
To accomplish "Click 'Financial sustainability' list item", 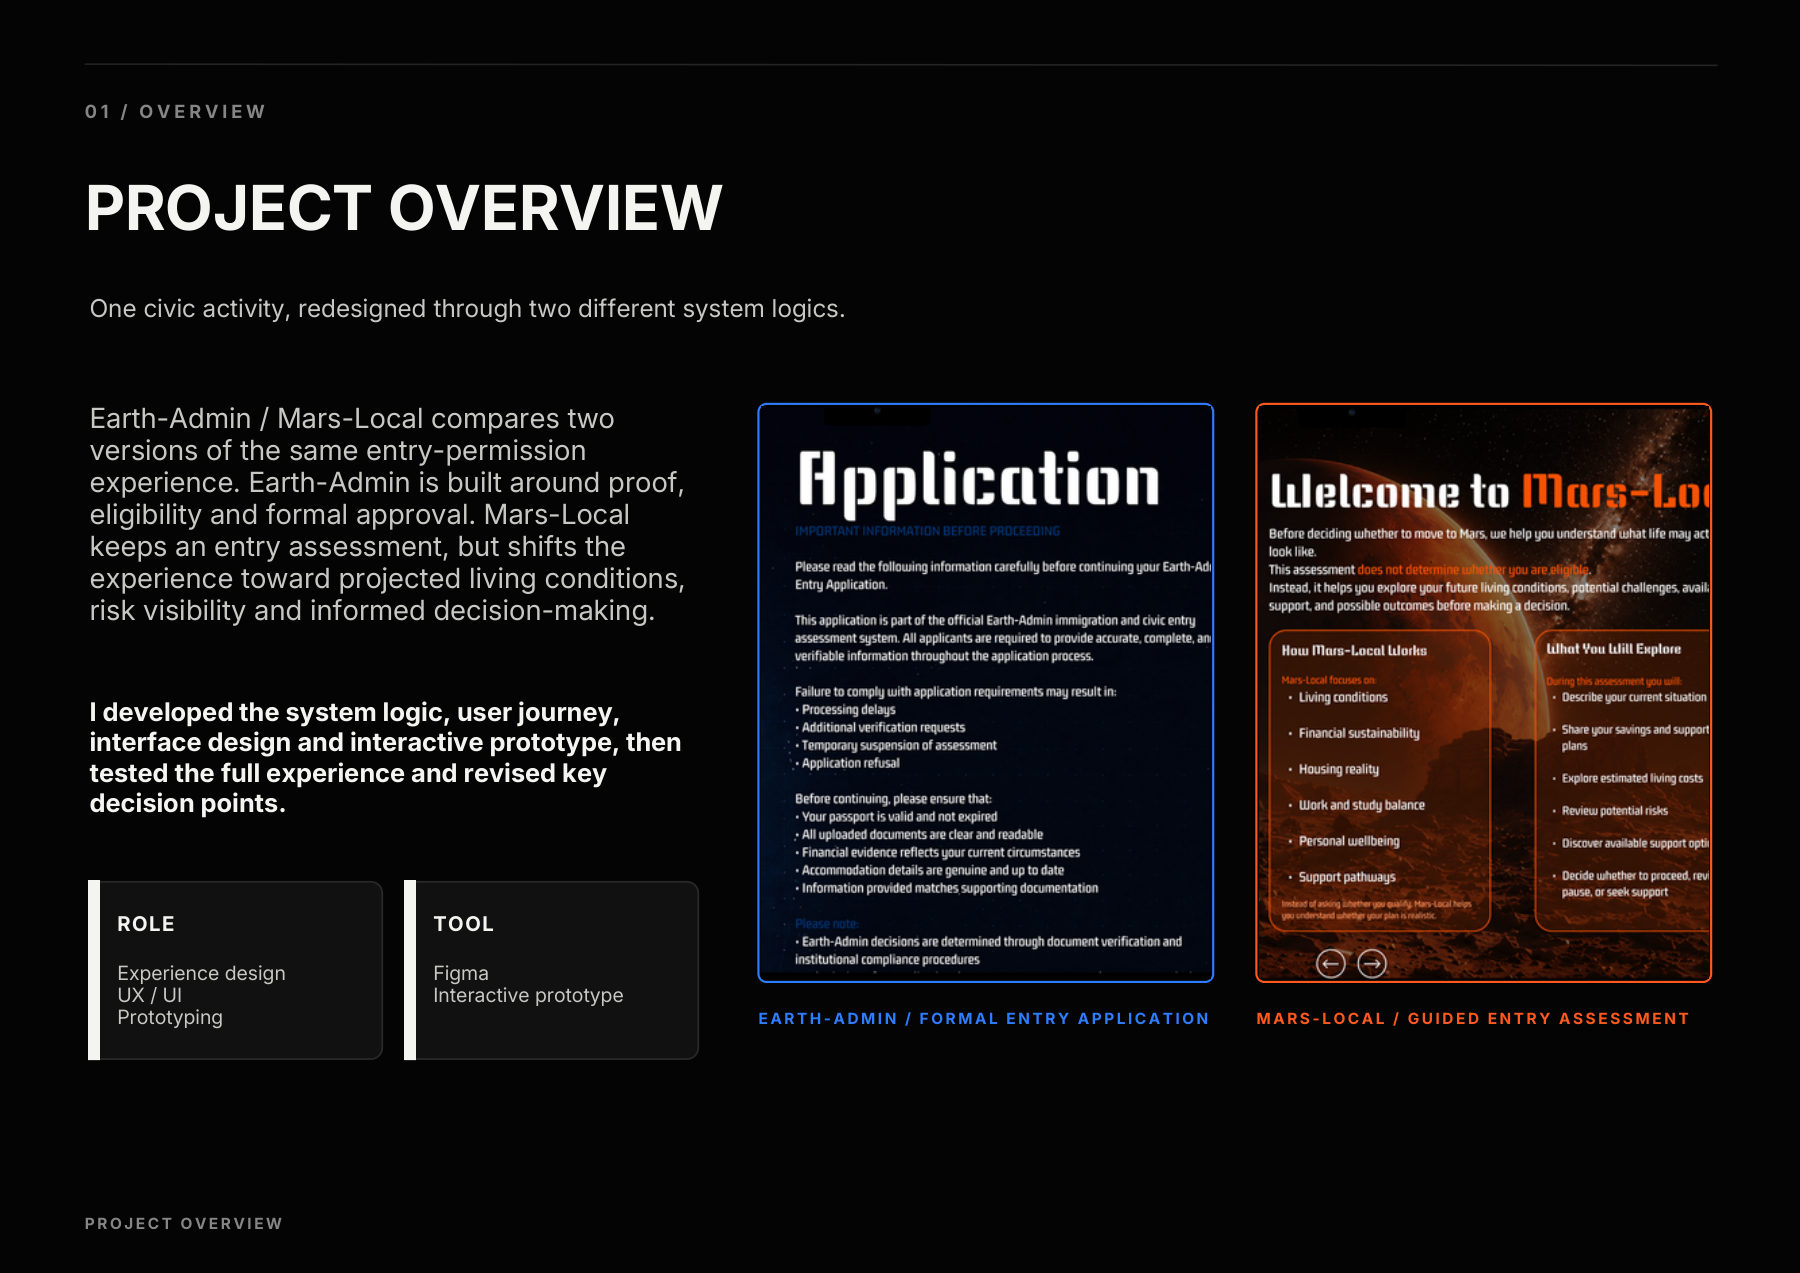I will coord(1359,733).
